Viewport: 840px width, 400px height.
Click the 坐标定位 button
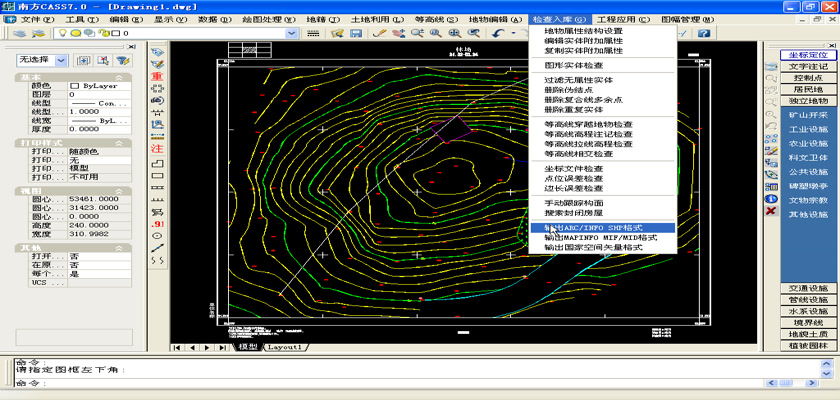coord(808,55)
